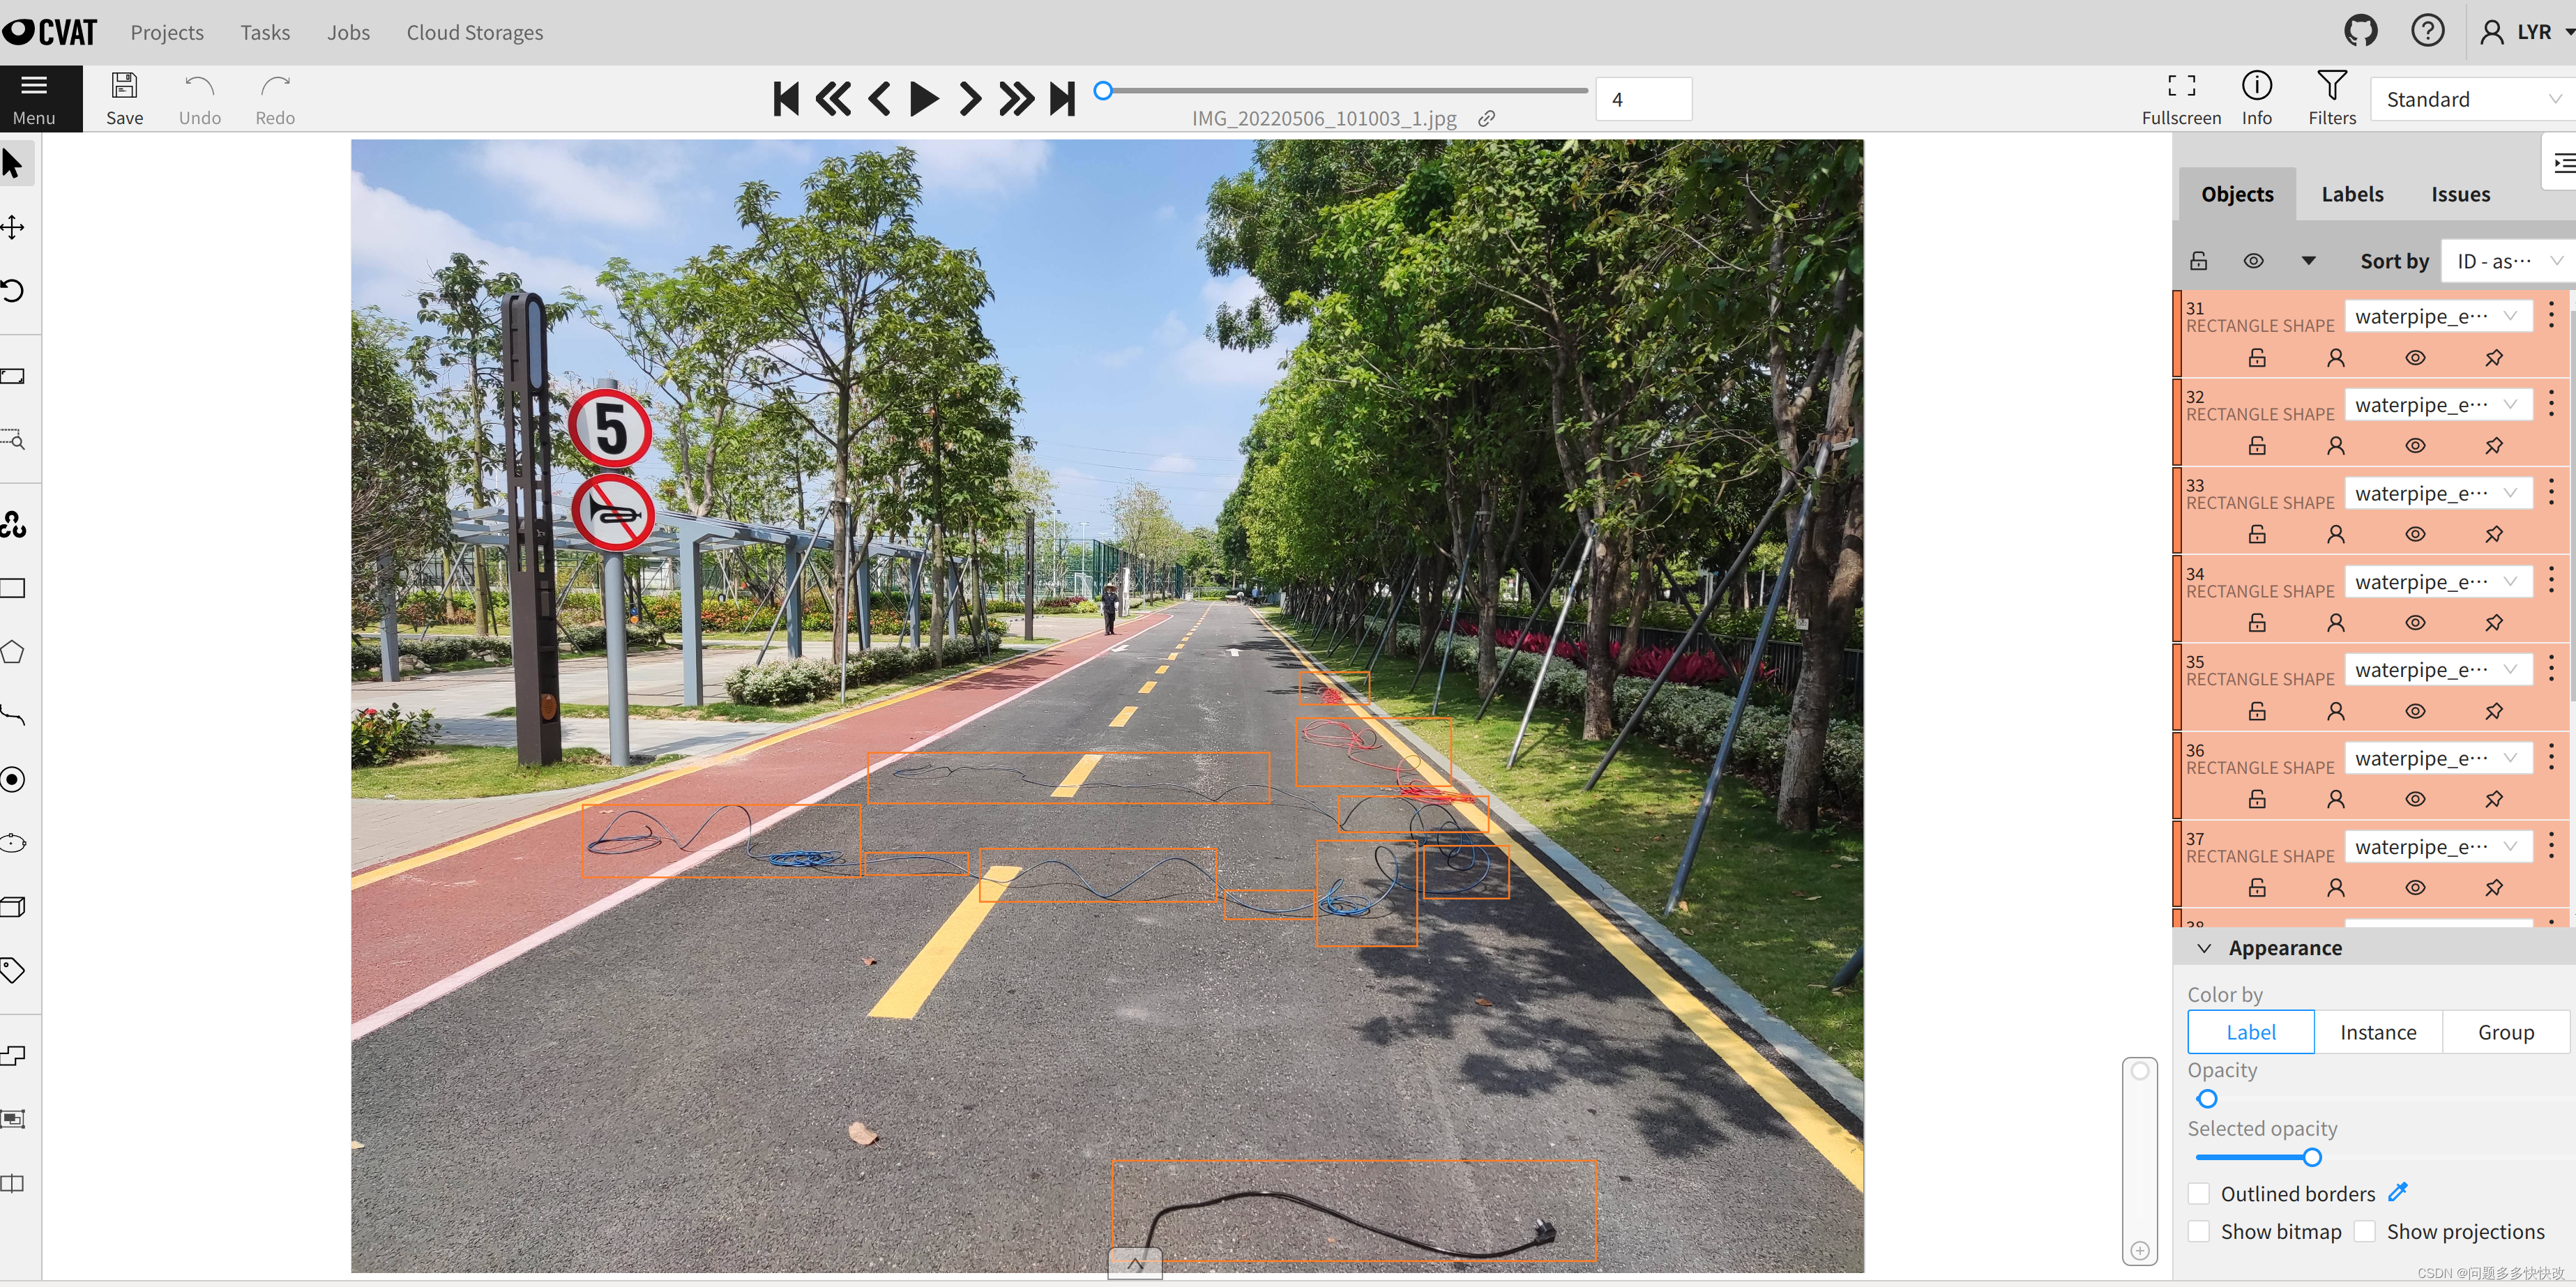
Task: Open the LYR user menu
Action: [x=2526, y=32]
